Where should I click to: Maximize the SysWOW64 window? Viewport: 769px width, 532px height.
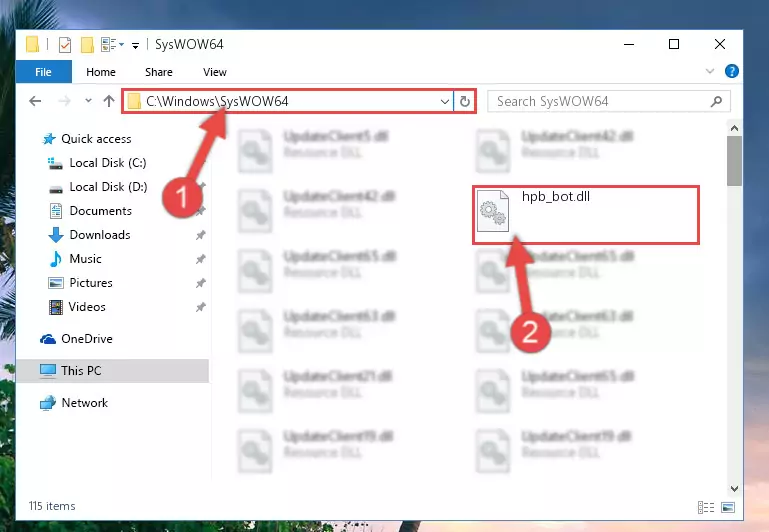click(674, 44)
